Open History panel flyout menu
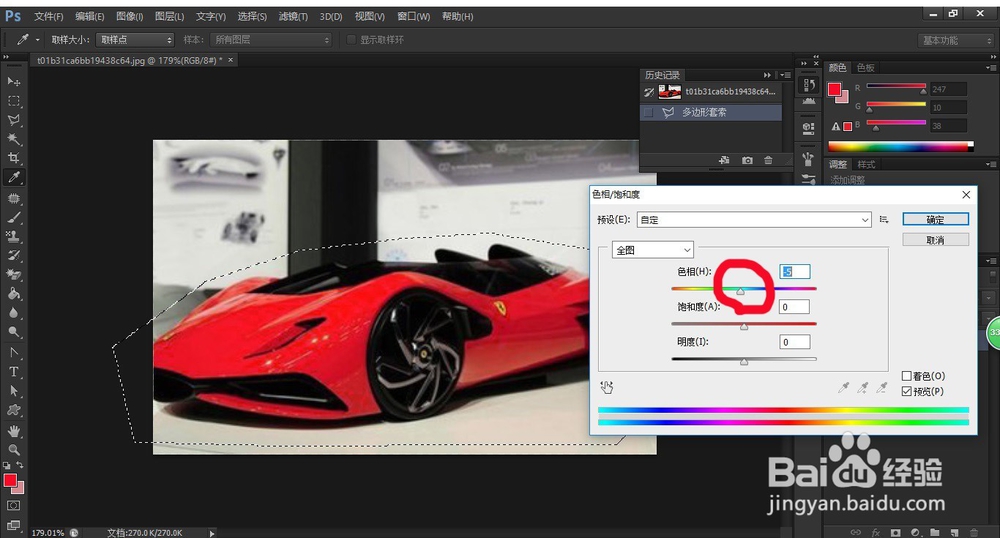The height and width of the screenshot is (538, 1000). click(786, 75)
